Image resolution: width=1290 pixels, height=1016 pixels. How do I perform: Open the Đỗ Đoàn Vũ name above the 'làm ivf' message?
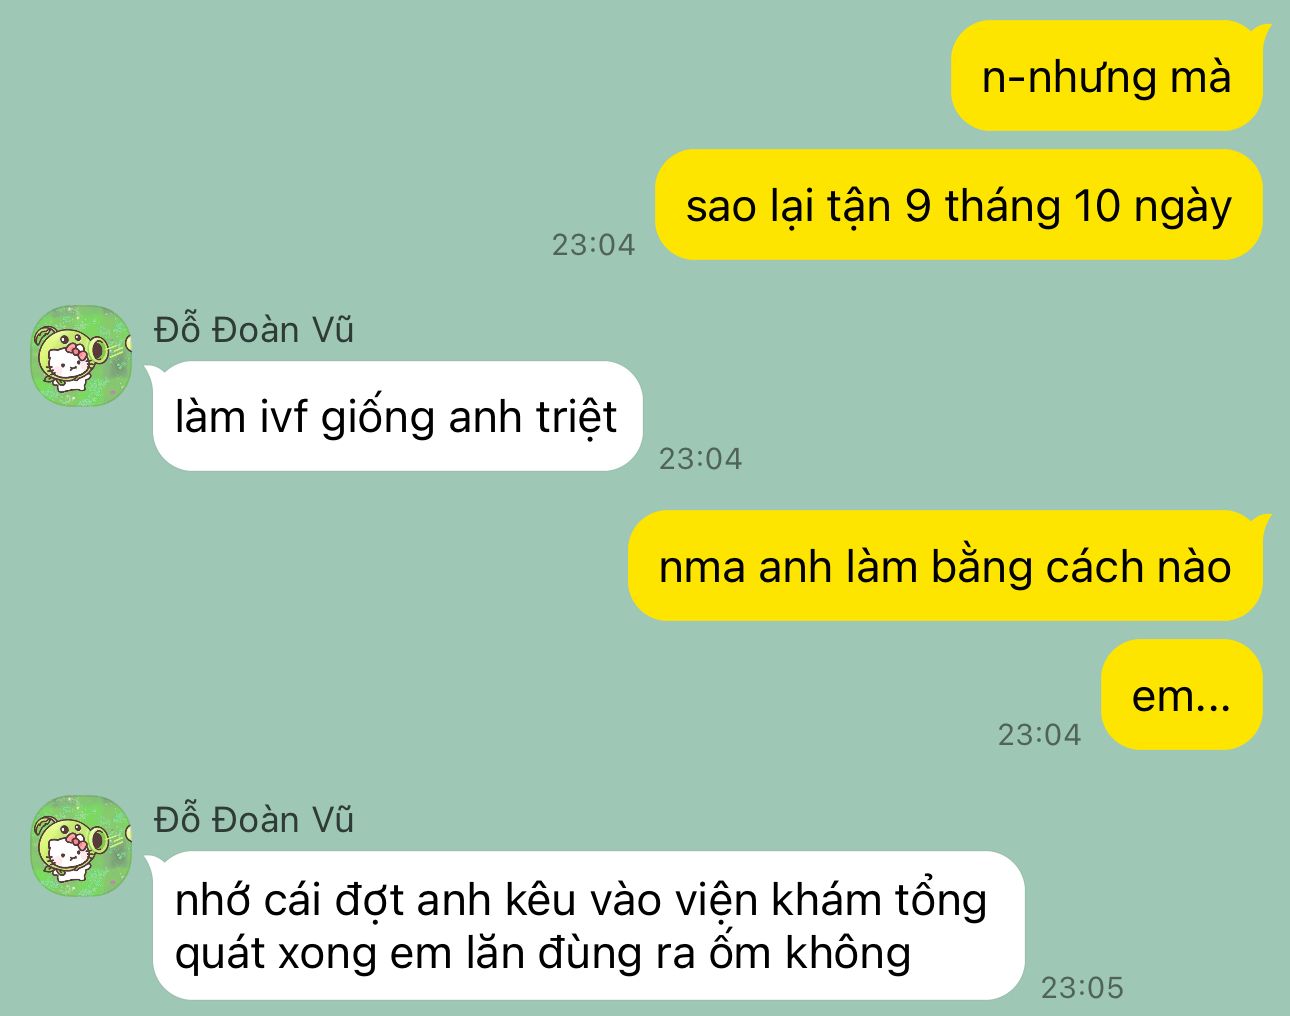tap(254, 330)
